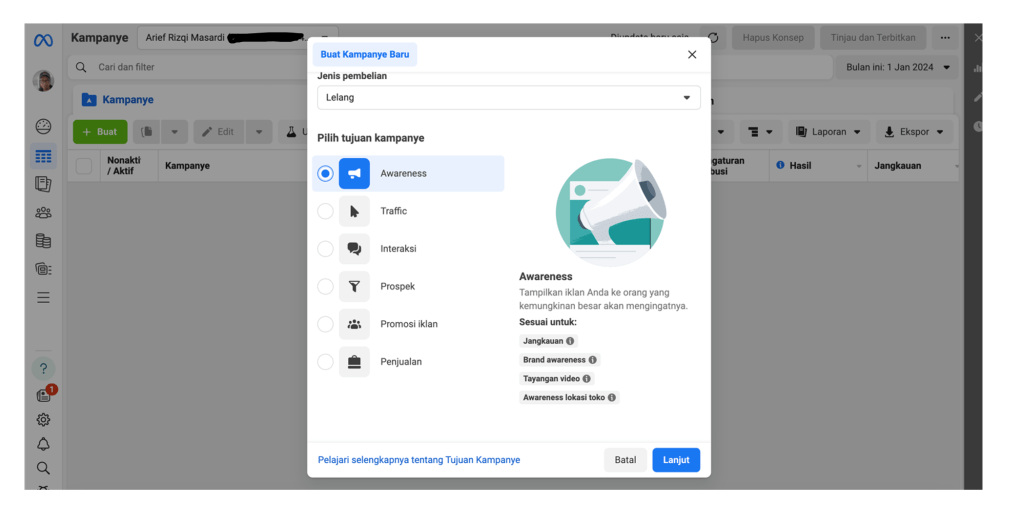This screenshot has width=1023, height=522.
Task: Select the Prospek radio button
Action: [325, 286]
